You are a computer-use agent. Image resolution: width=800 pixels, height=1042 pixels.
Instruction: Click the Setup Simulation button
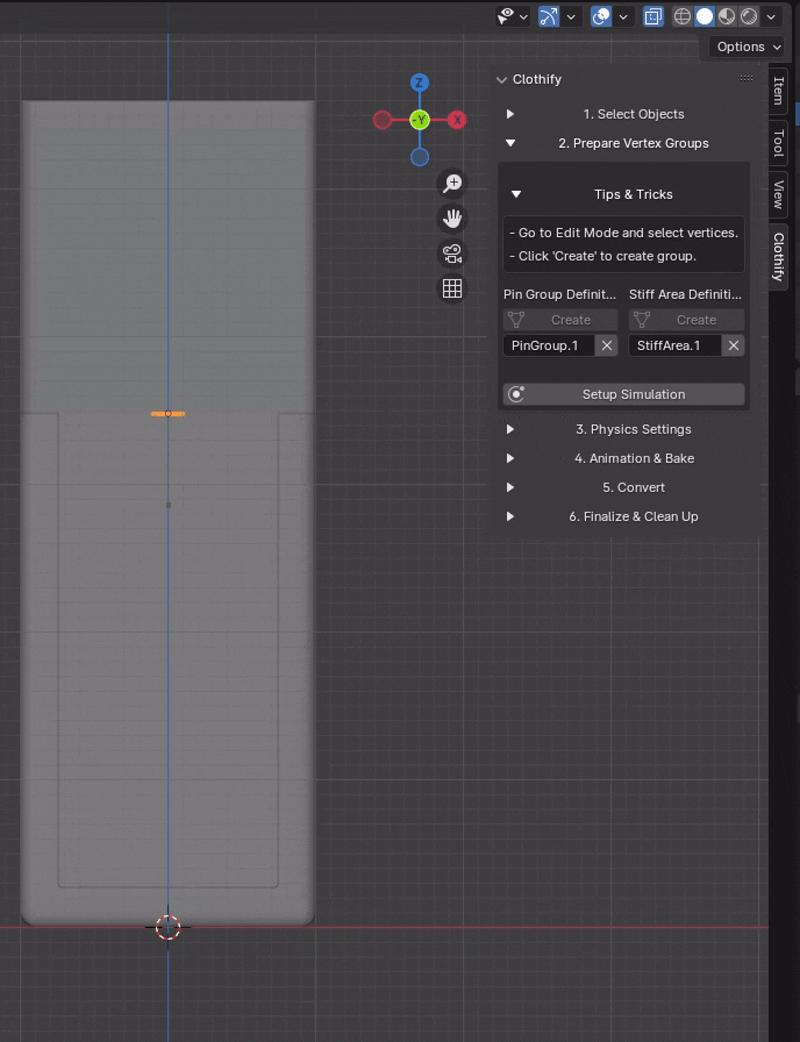click(x=624, y=395)
